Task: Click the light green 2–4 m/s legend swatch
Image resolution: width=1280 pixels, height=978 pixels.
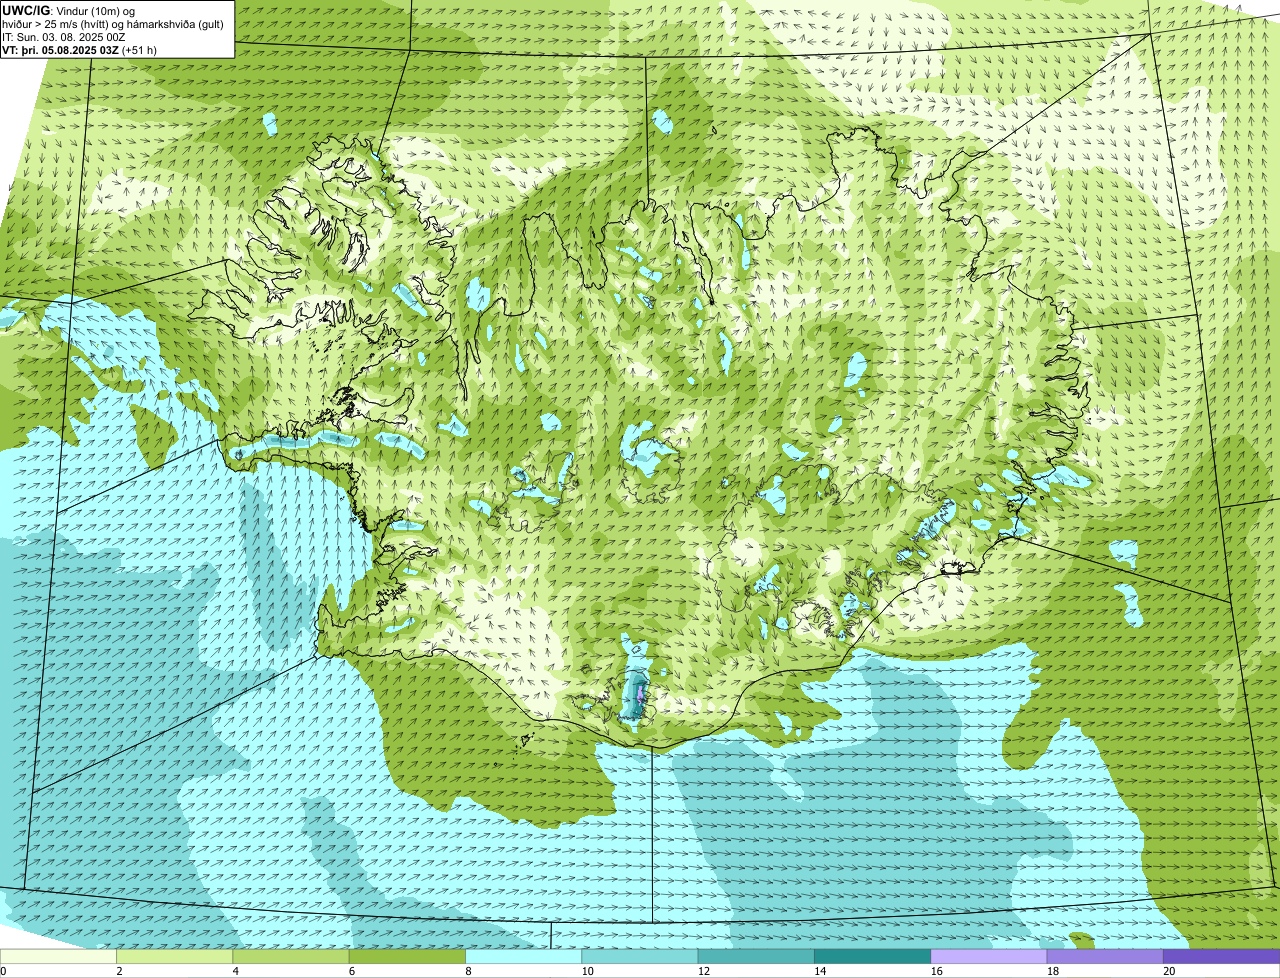Action: tap(174, 956)
